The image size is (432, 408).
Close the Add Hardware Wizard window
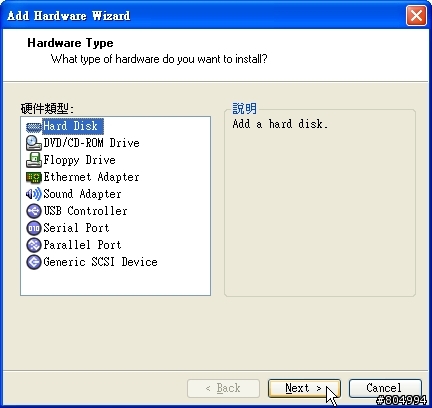(416, 15)
